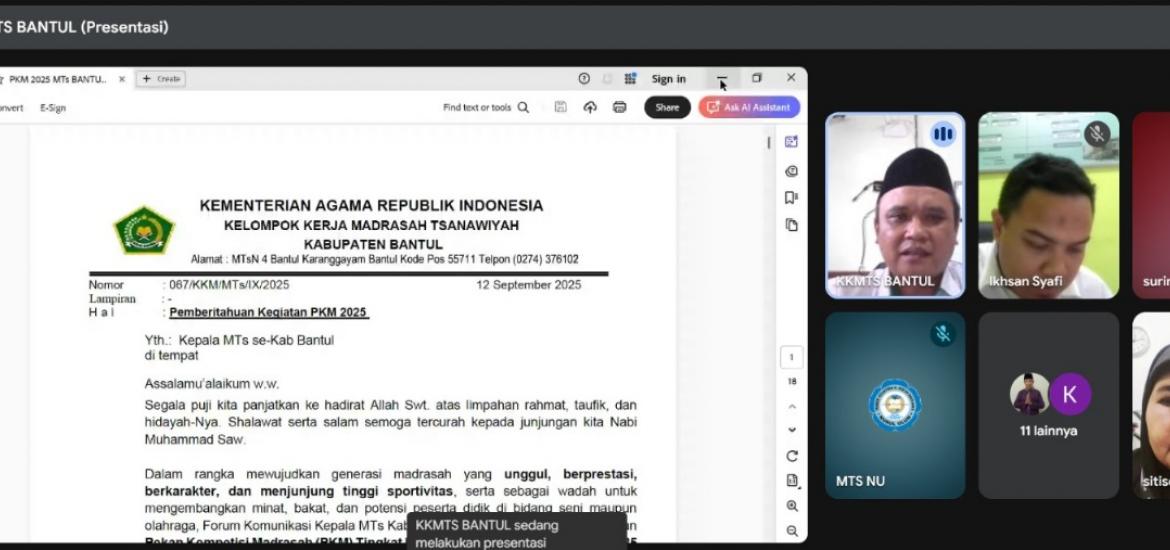
Task: Click the Pemberitahuan Kegiatan PKM 2025 subject text
Action: pos(269,313)
